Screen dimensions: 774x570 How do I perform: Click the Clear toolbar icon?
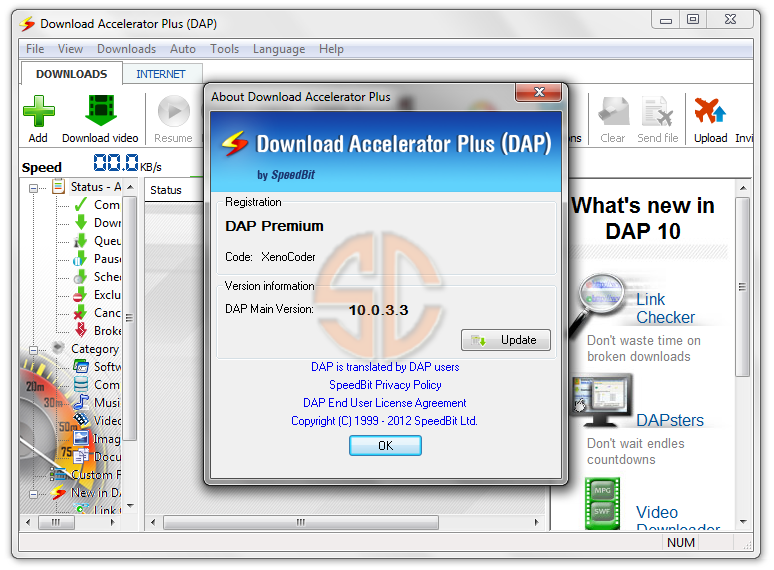click(613, 111)
